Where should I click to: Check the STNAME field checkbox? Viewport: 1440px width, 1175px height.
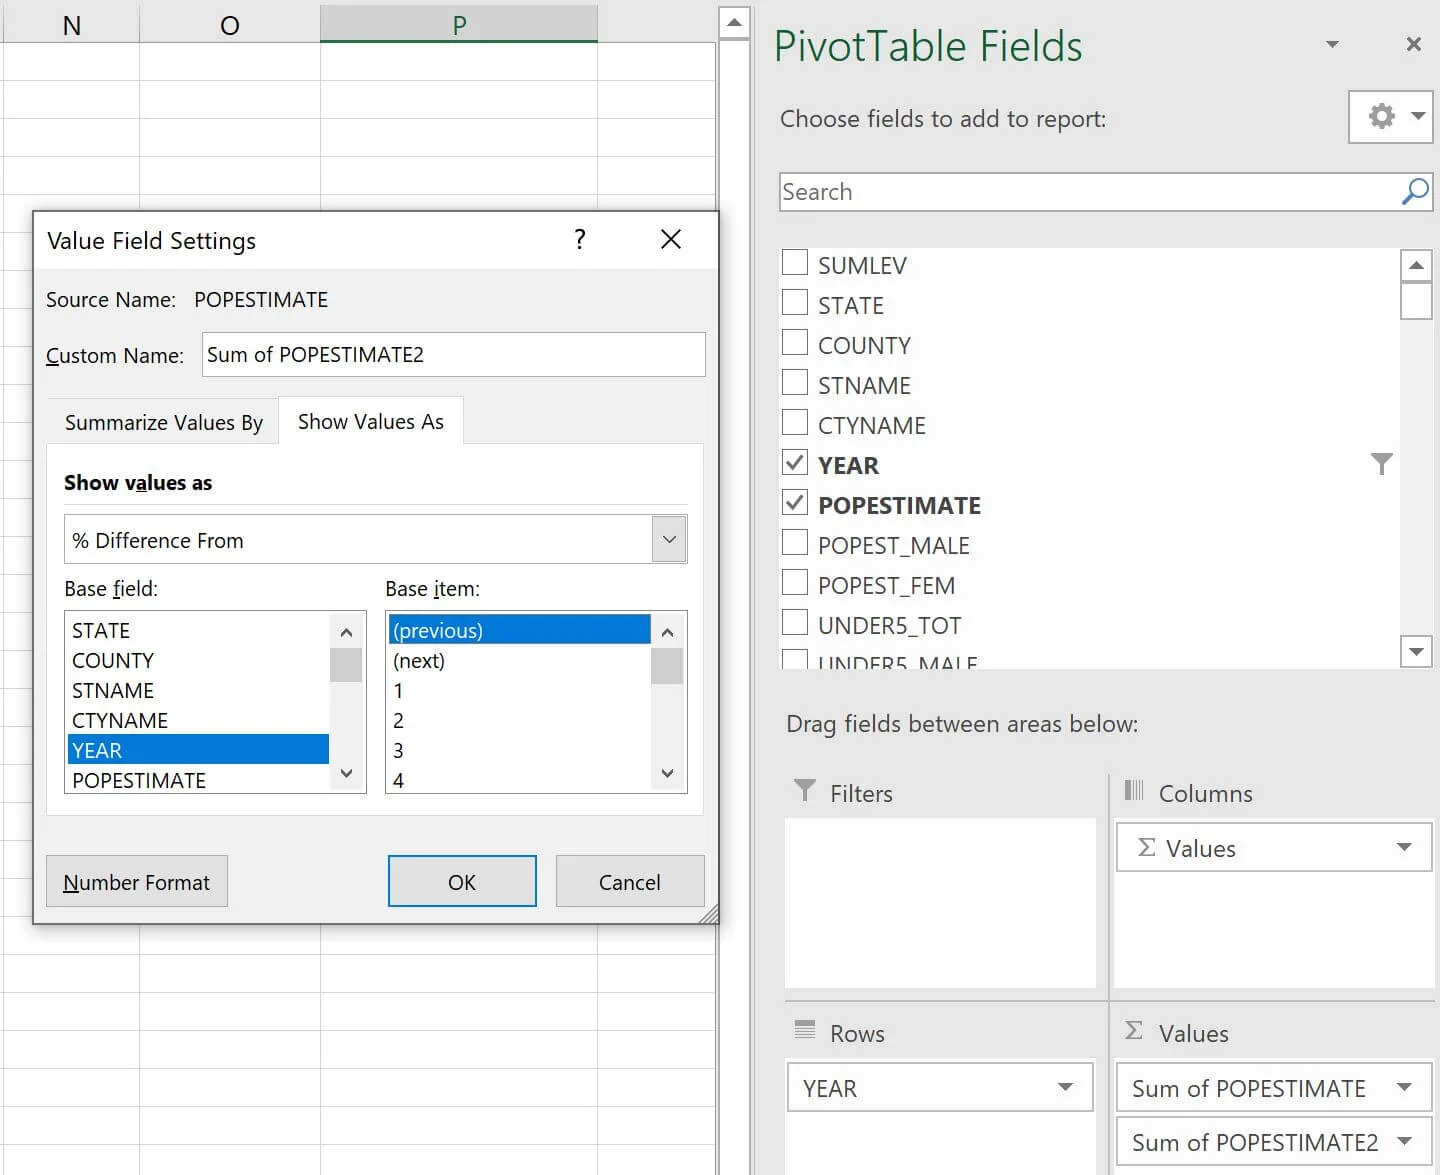[x=795, y=383]
